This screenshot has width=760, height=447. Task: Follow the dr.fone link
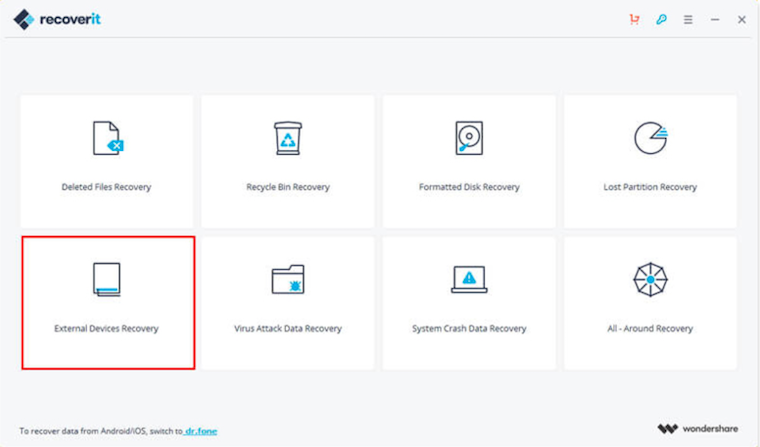pyautogui.click(x=200, y=431)
